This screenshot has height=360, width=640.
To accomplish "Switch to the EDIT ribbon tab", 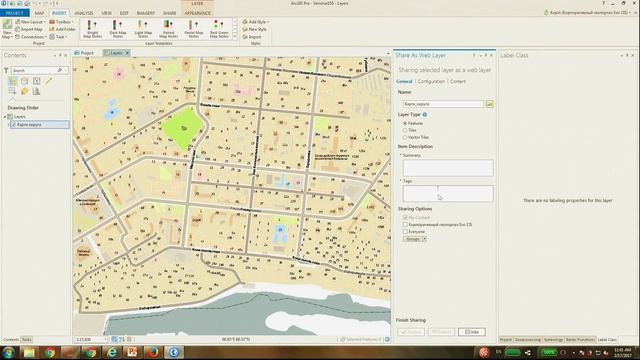I will coord(124,13).
